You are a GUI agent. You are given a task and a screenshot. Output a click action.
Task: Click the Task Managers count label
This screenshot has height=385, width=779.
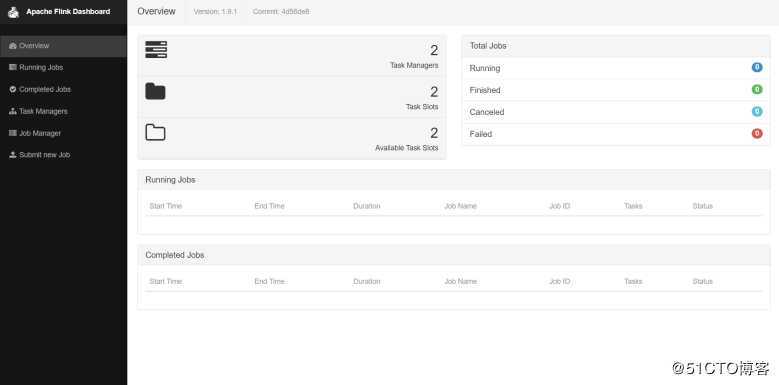(x=414, y=65)
